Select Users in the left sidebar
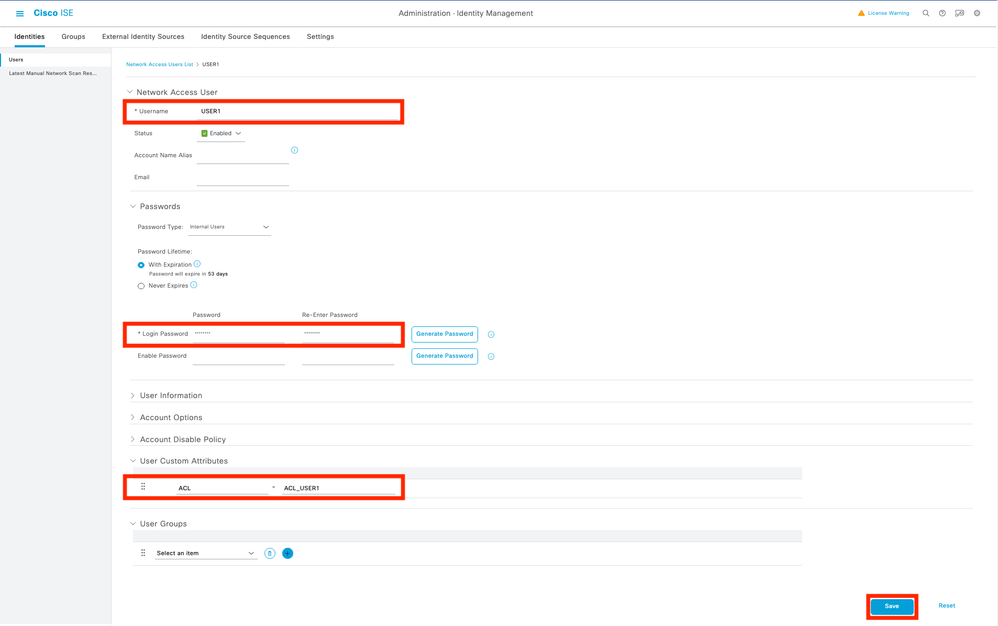The image size is (998, 626). (x=56, y=60)
